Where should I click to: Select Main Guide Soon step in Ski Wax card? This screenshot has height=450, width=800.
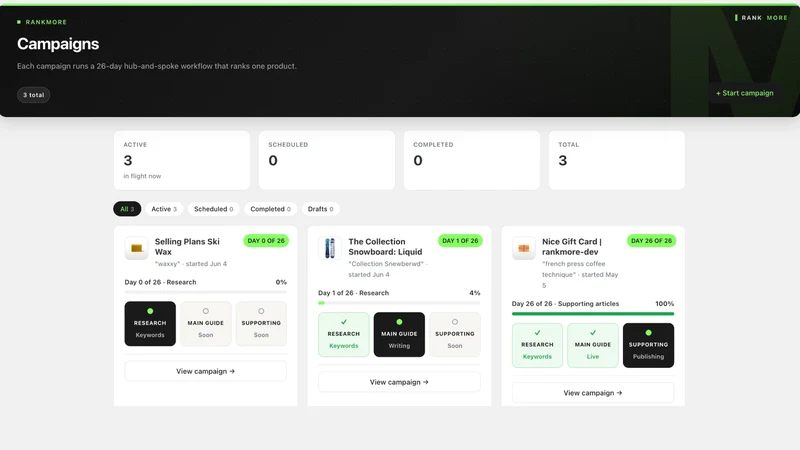pos(206,323)
